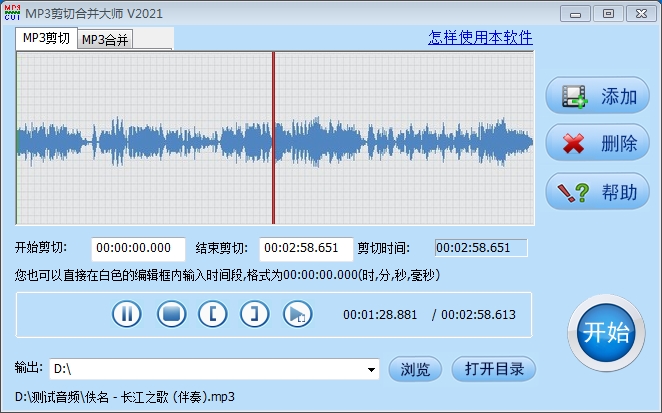This screenshot has width=662, height=413.
Task: Click the 结束剪切 end time field
Action: pos(306,249)
